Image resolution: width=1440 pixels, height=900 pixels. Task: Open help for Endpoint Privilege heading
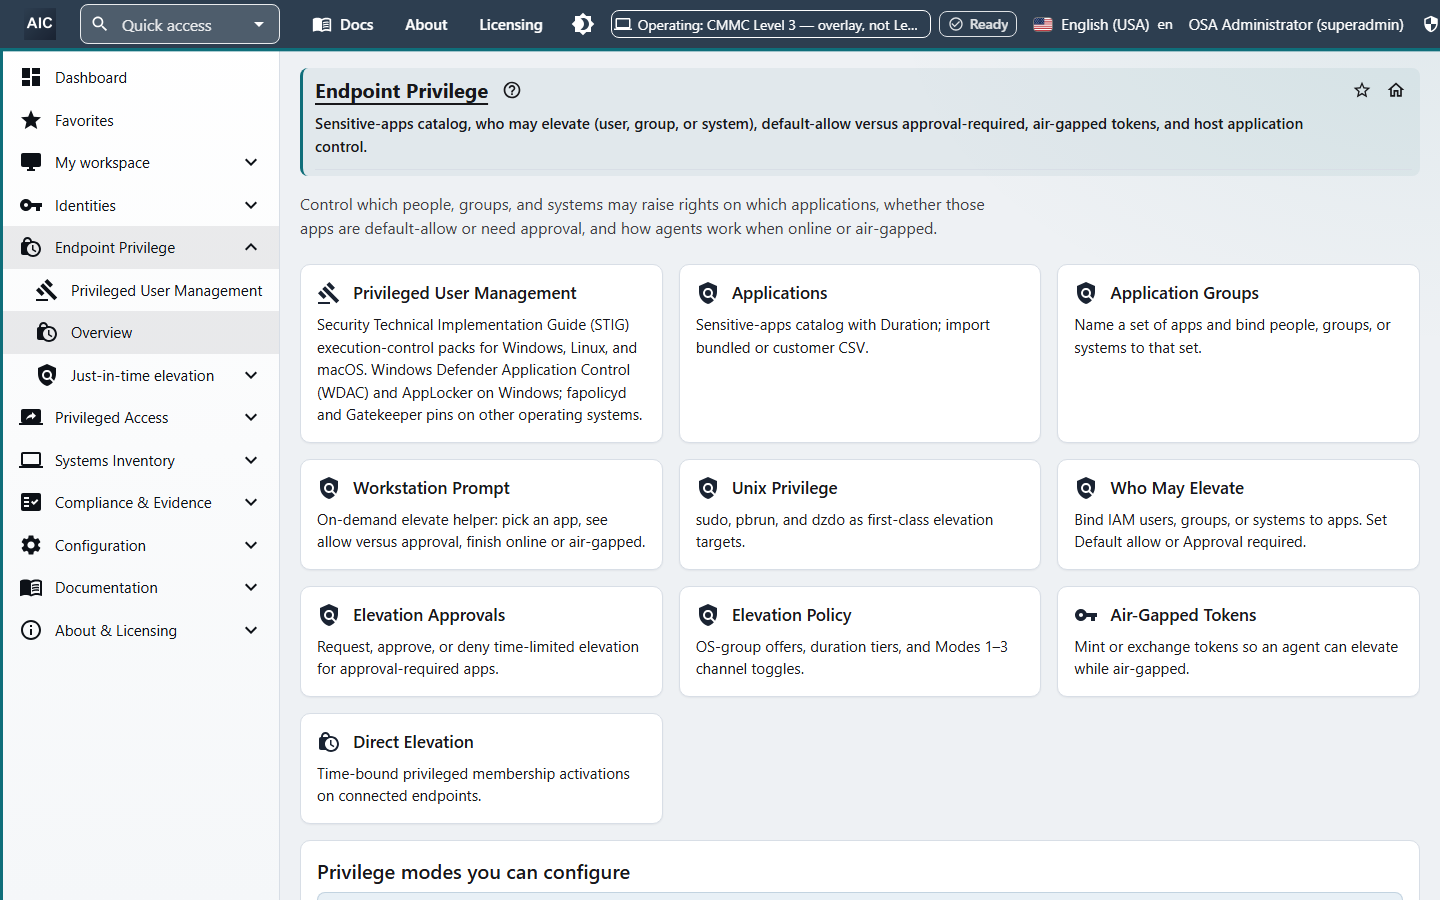[x=512, y=90]
